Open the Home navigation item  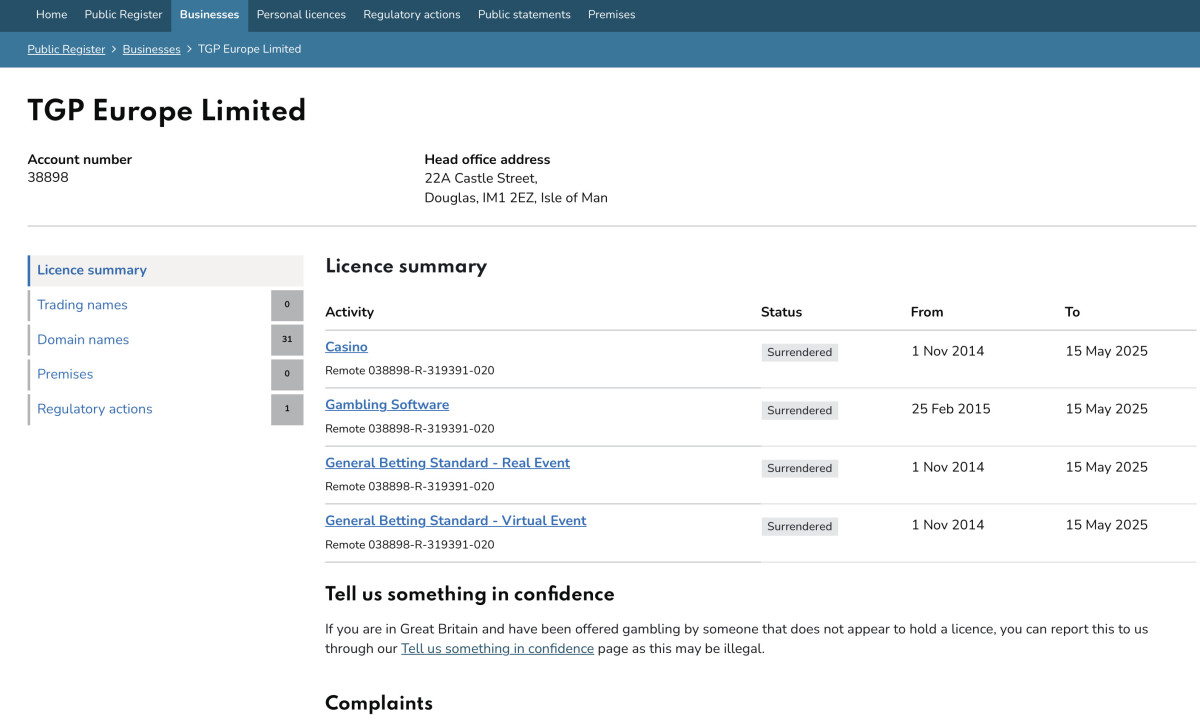pyautogui.click(x=51, y=15)
